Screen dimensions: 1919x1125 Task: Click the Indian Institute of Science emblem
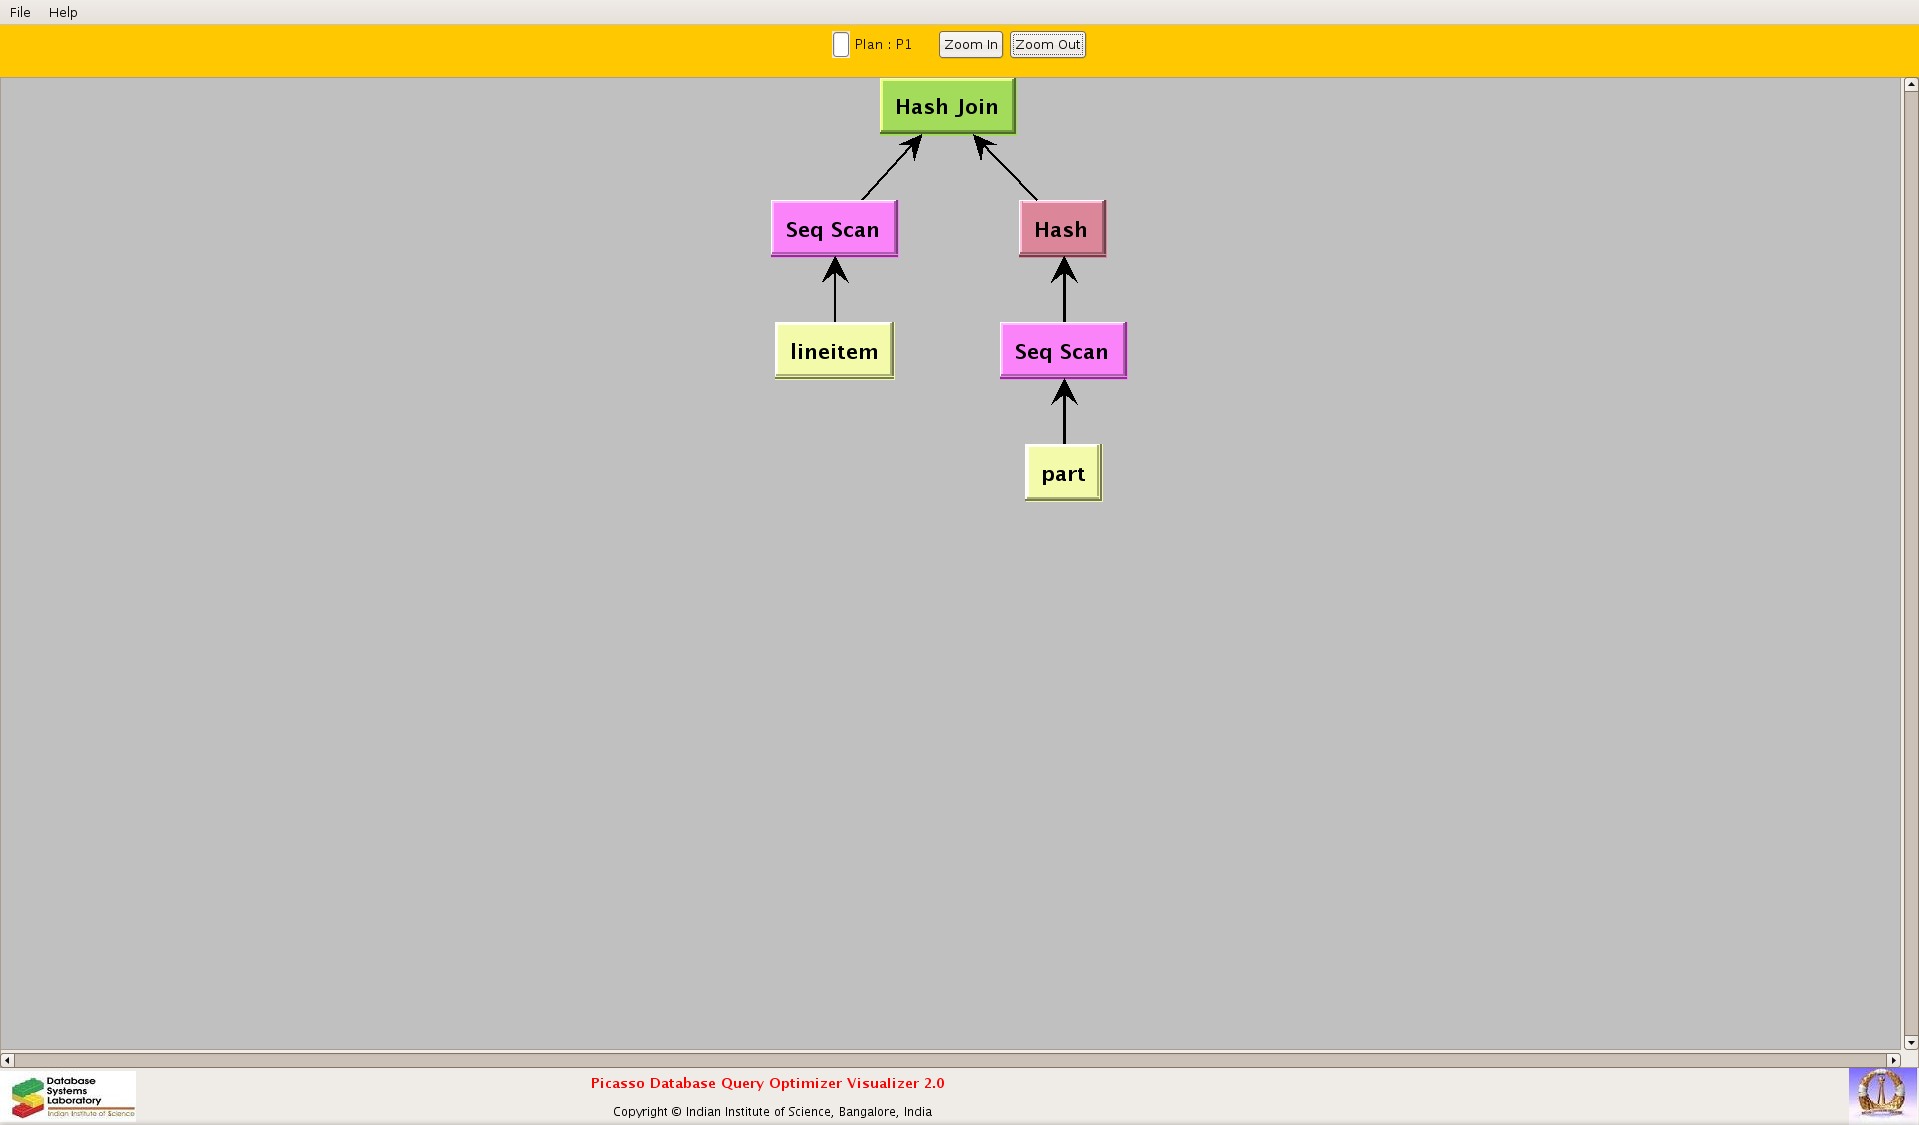(x=1882, y=1093)
